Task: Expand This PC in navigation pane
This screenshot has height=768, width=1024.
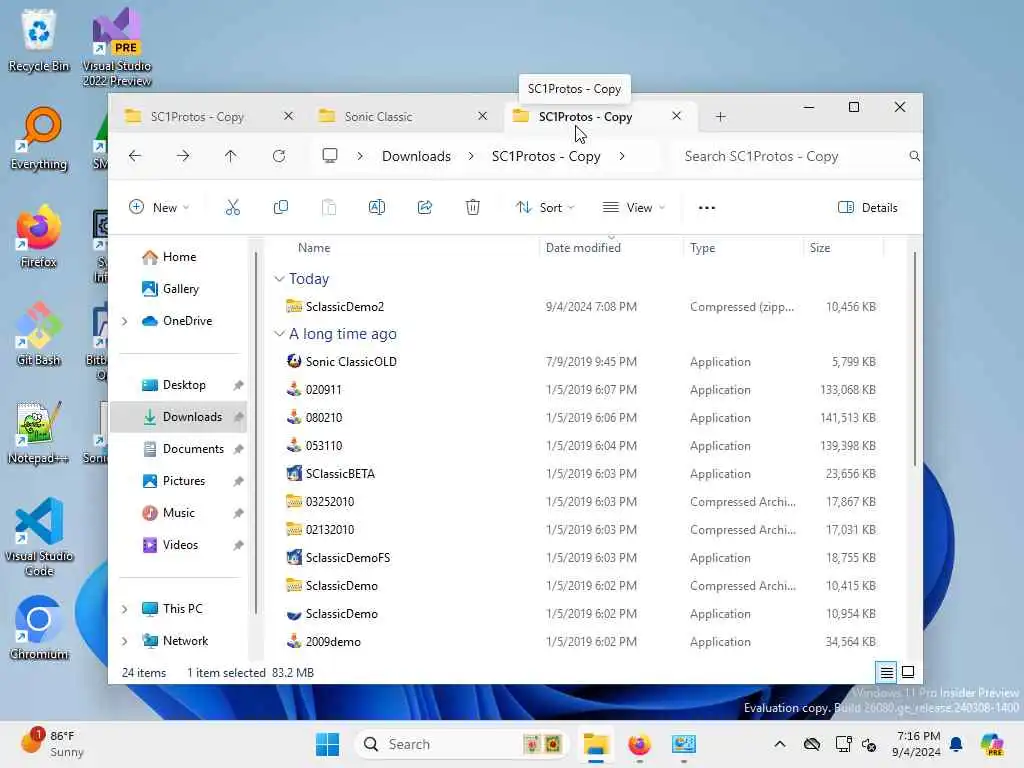Action: click(x=125, y=609)
